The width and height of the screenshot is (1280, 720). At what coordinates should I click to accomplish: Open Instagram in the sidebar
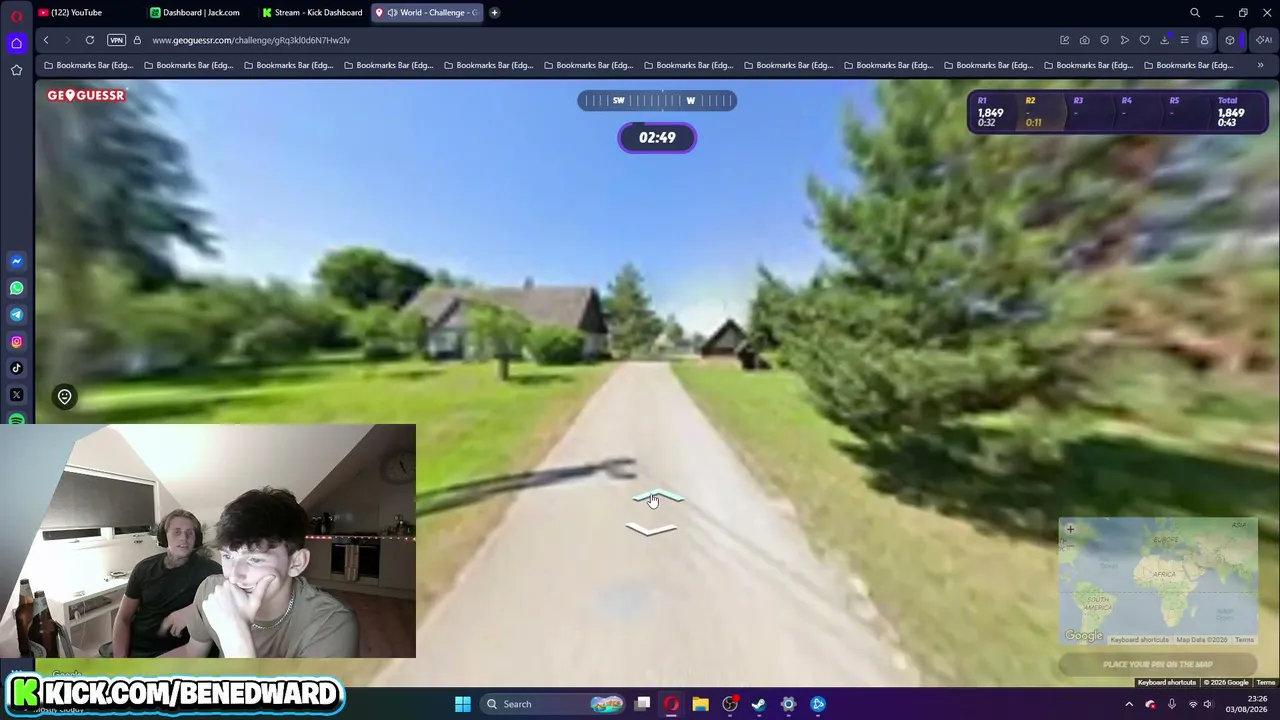(x=16, y=342)
